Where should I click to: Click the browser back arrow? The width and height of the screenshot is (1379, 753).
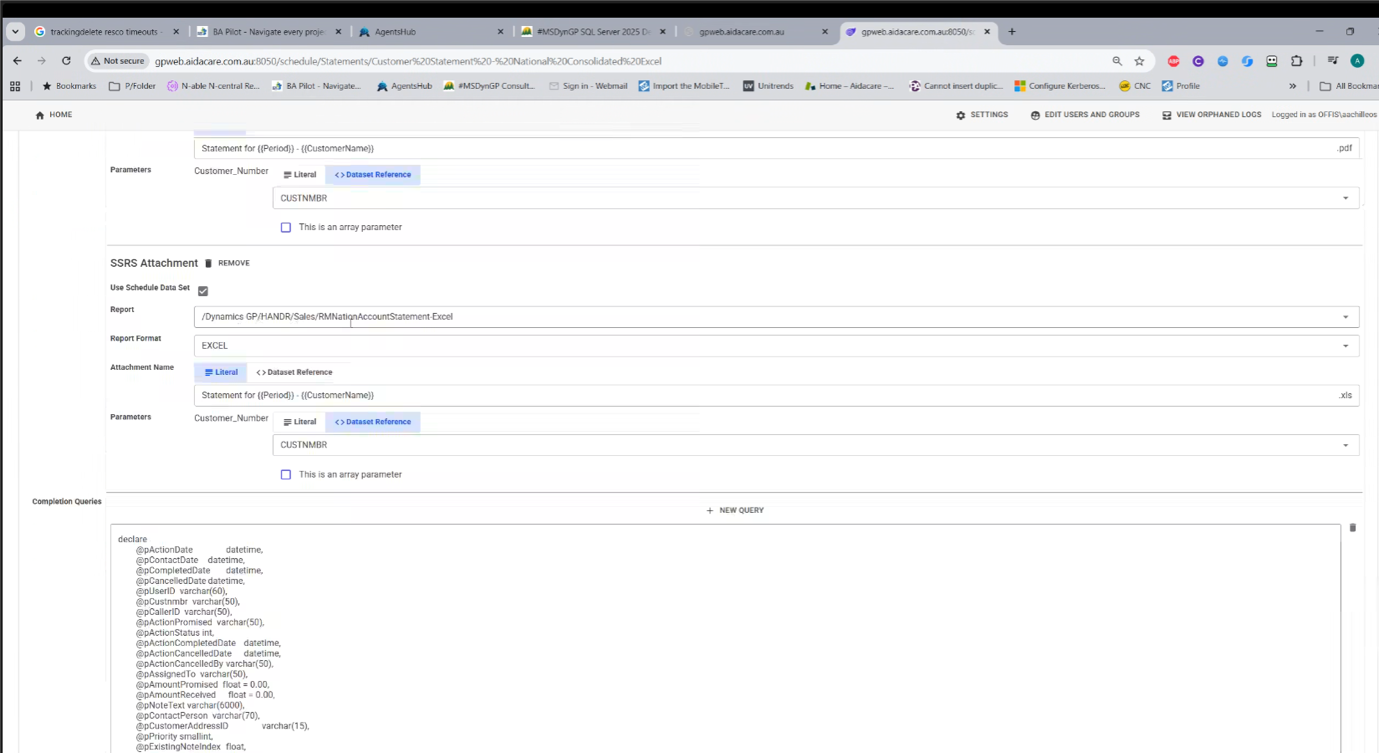[x=17, y=61]
